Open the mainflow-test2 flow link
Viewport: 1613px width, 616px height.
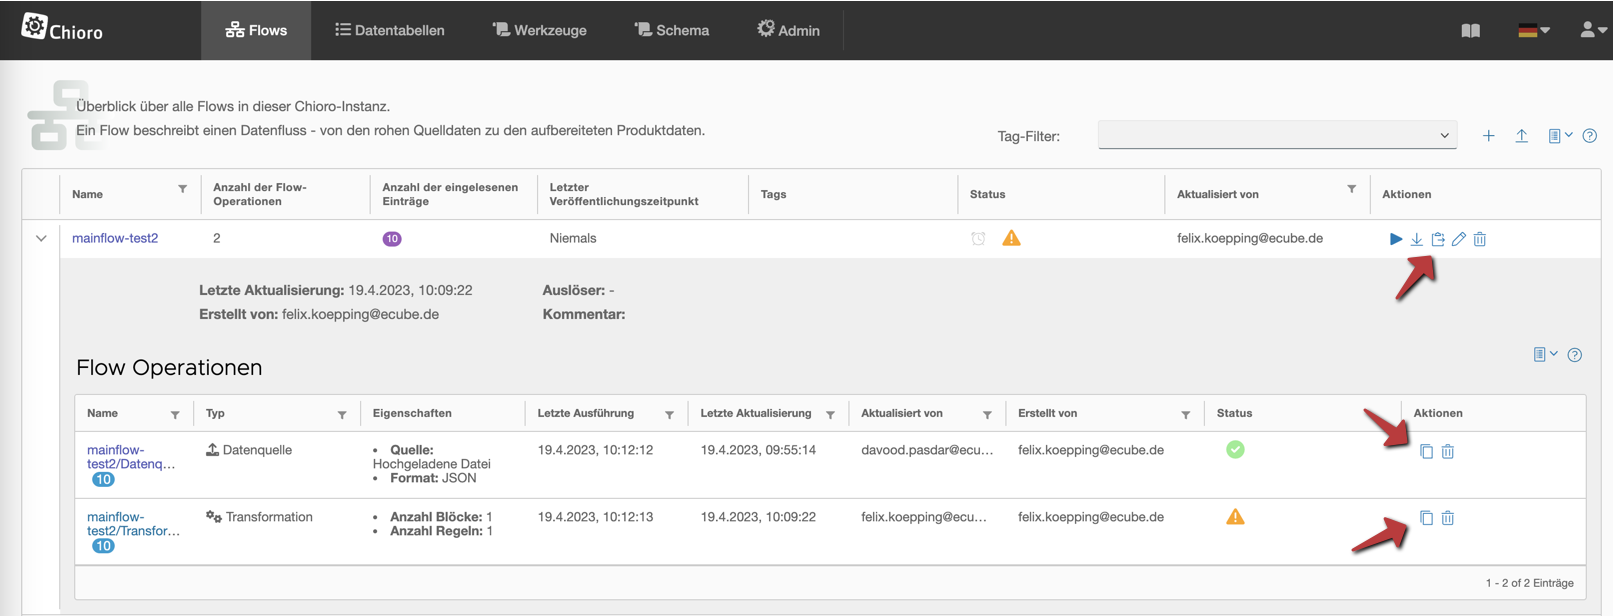click(115, 238)
